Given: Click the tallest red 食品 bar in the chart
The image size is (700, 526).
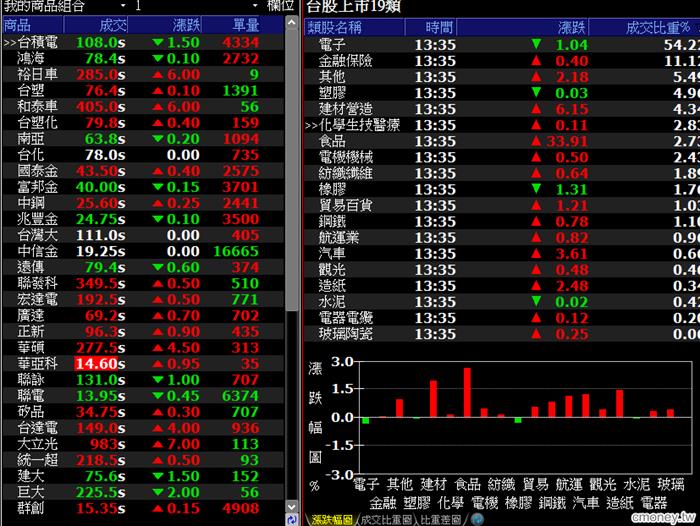Looking at the screenshot, I should pyautogui.click(x=467, y=392).
